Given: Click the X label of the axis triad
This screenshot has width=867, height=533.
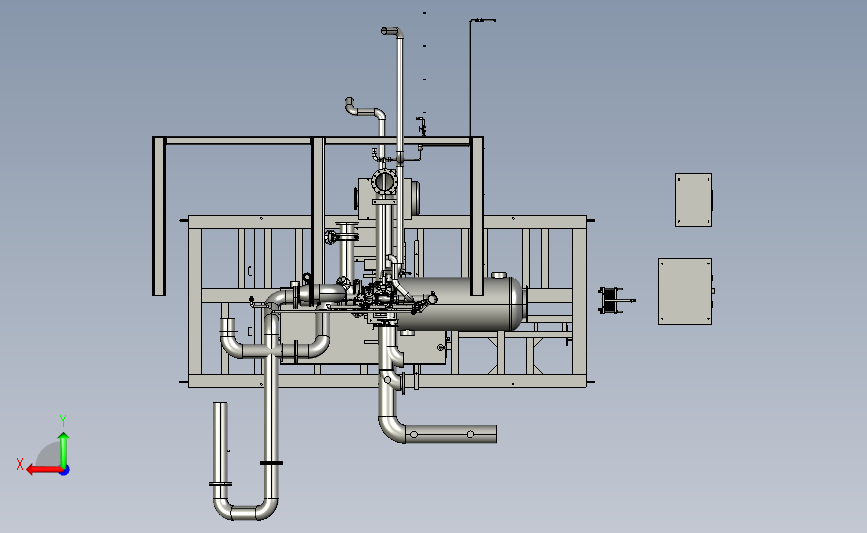Looking at the screenshot, I should click(x=20, y=464).
